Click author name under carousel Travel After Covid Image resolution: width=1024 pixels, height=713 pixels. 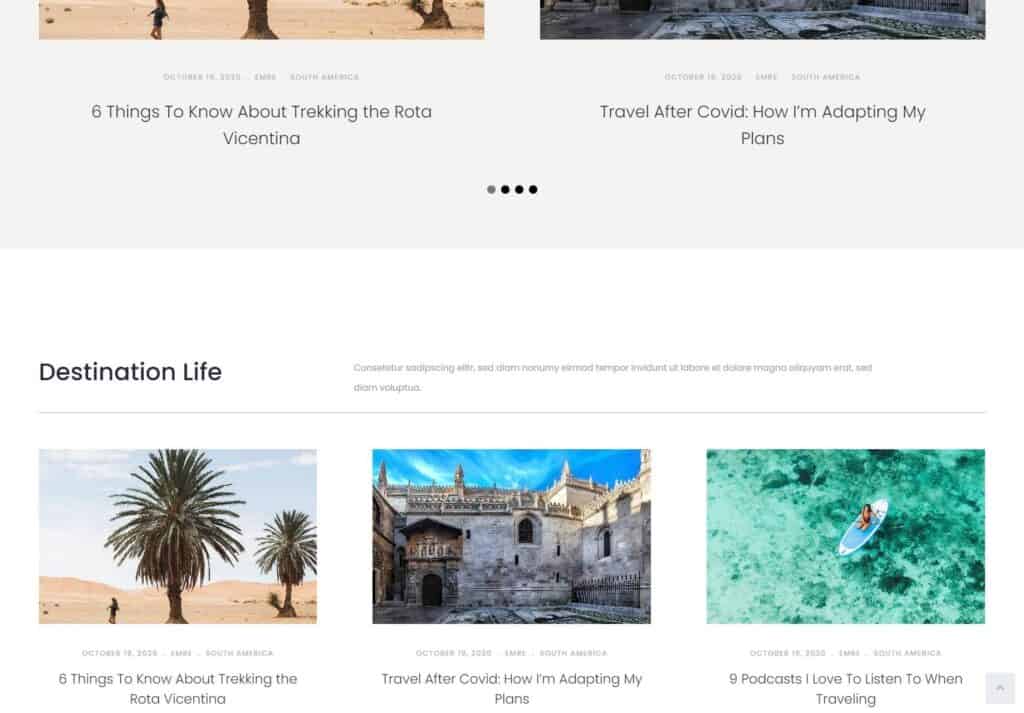tap(766, 77)
